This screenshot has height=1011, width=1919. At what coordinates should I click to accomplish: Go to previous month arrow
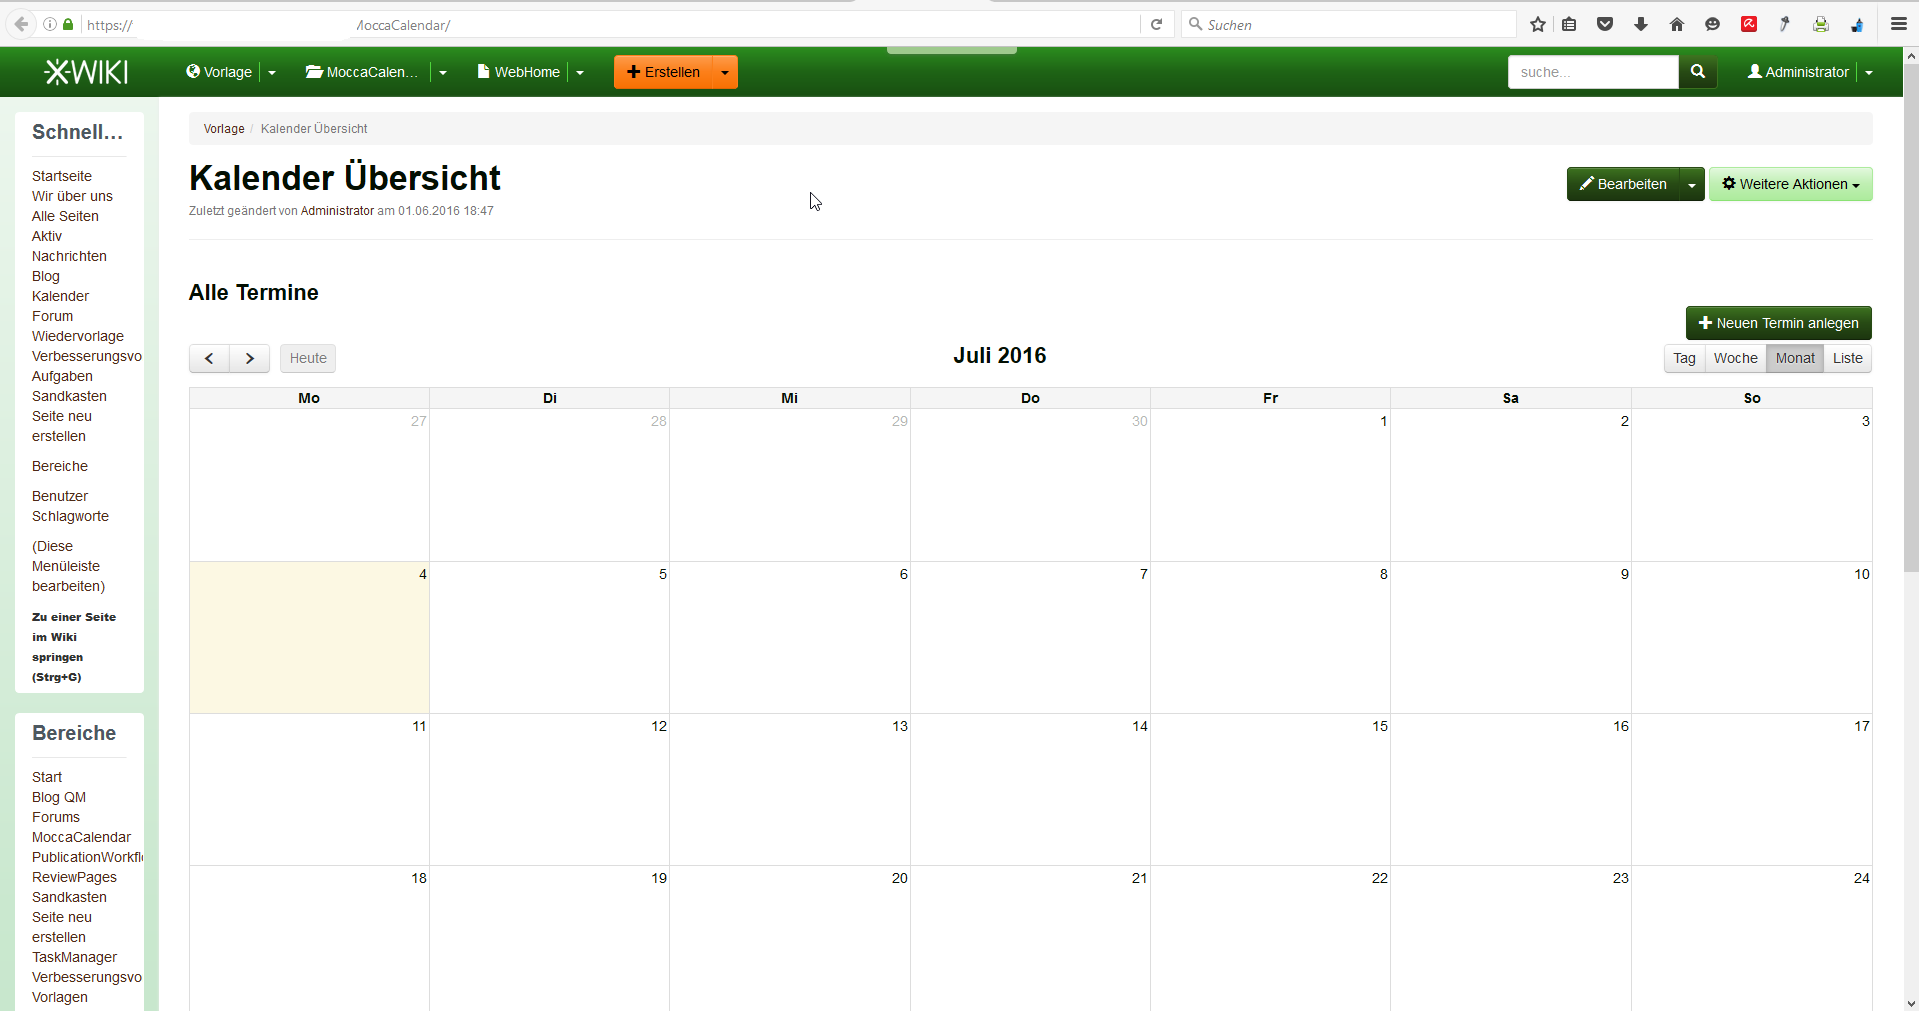[x=209, y=358]
